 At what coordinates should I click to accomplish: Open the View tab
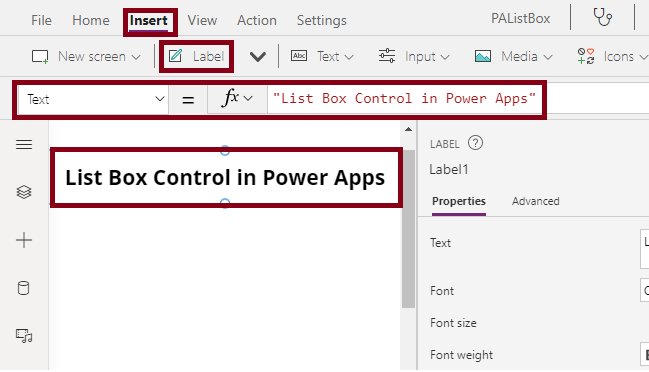click(202, 20)
